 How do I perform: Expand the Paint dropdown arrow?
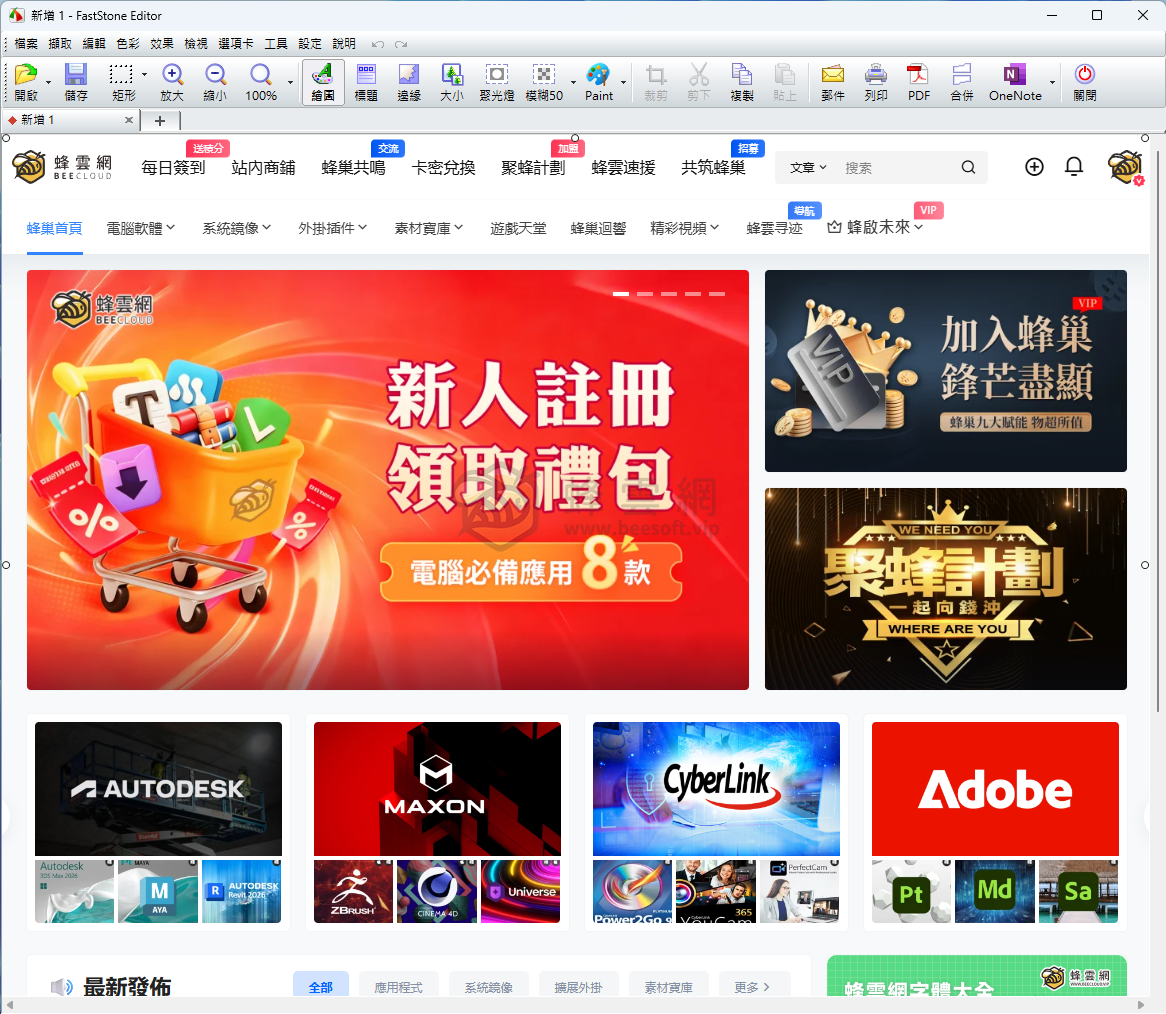[623, 82]
